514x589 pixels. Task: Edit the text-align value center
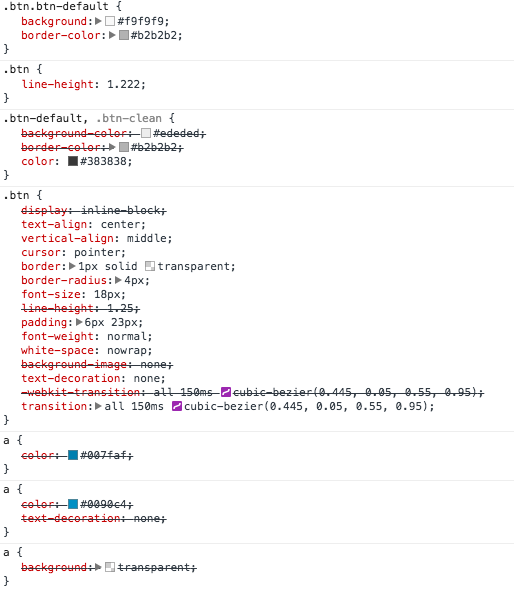coord(120,225)
